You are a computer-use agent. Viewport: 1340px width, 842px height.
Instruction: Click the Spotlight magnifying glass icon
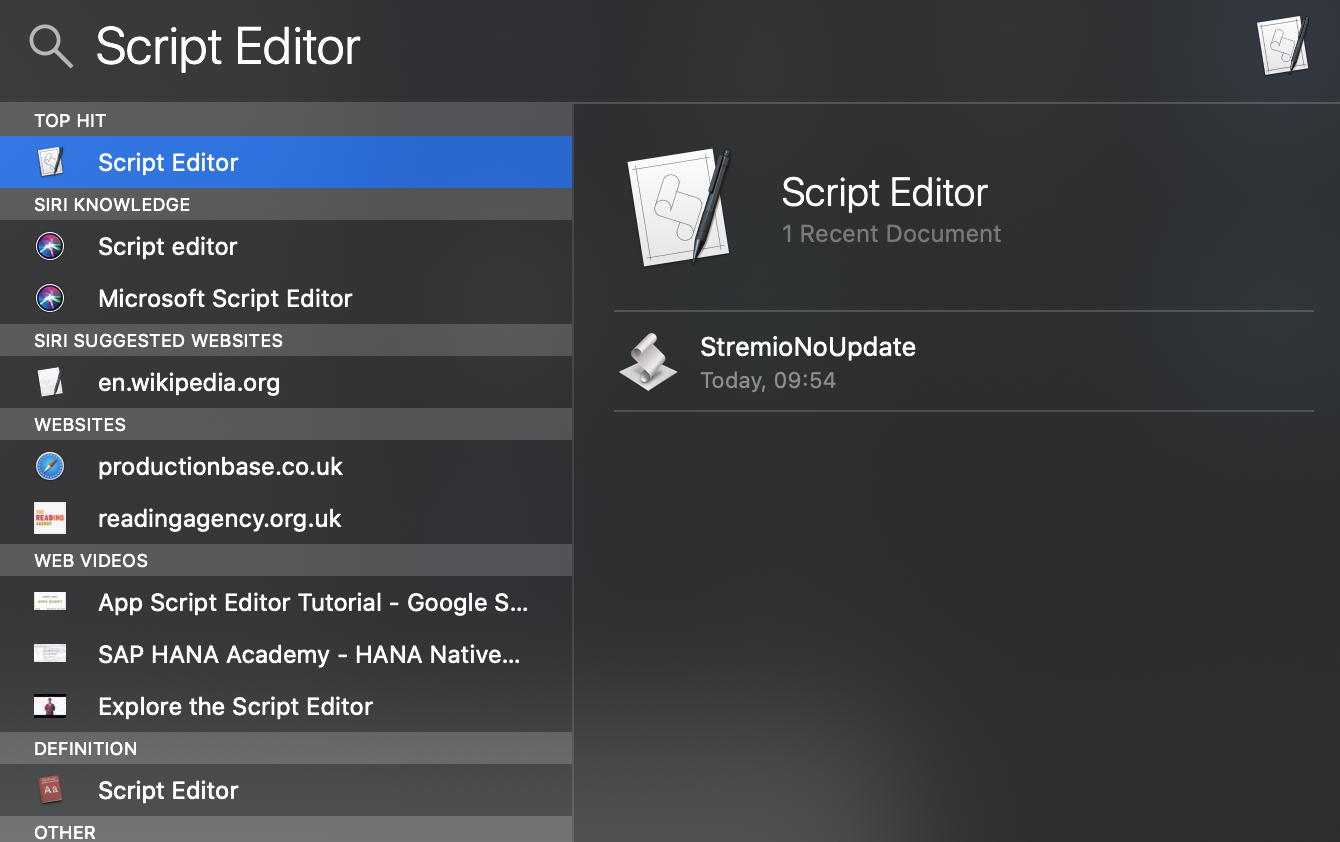tap(51, 46)
